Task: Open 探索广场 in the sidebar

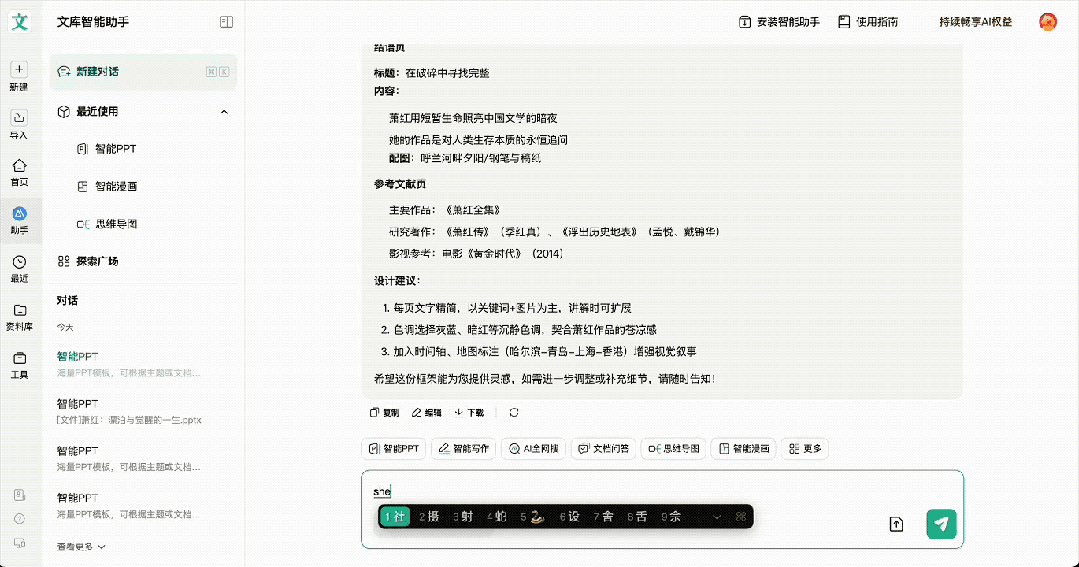Action: 88,261
